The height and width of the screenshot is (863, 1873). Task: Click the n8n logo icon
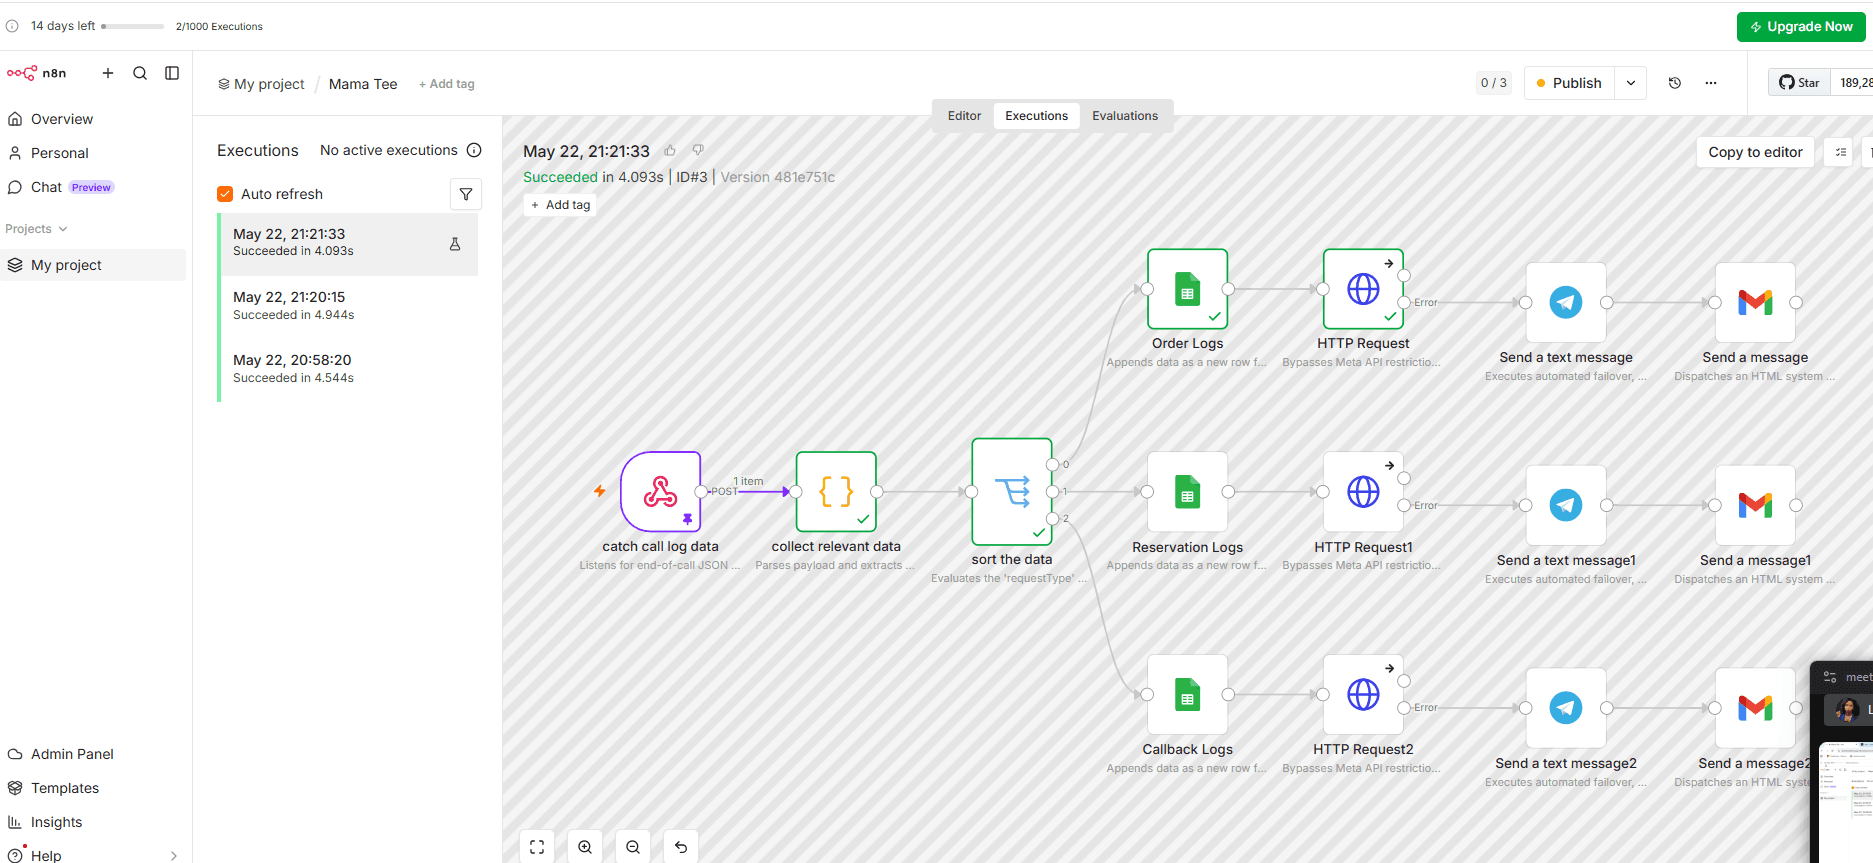pyautogui.click(x=22, y=73)
